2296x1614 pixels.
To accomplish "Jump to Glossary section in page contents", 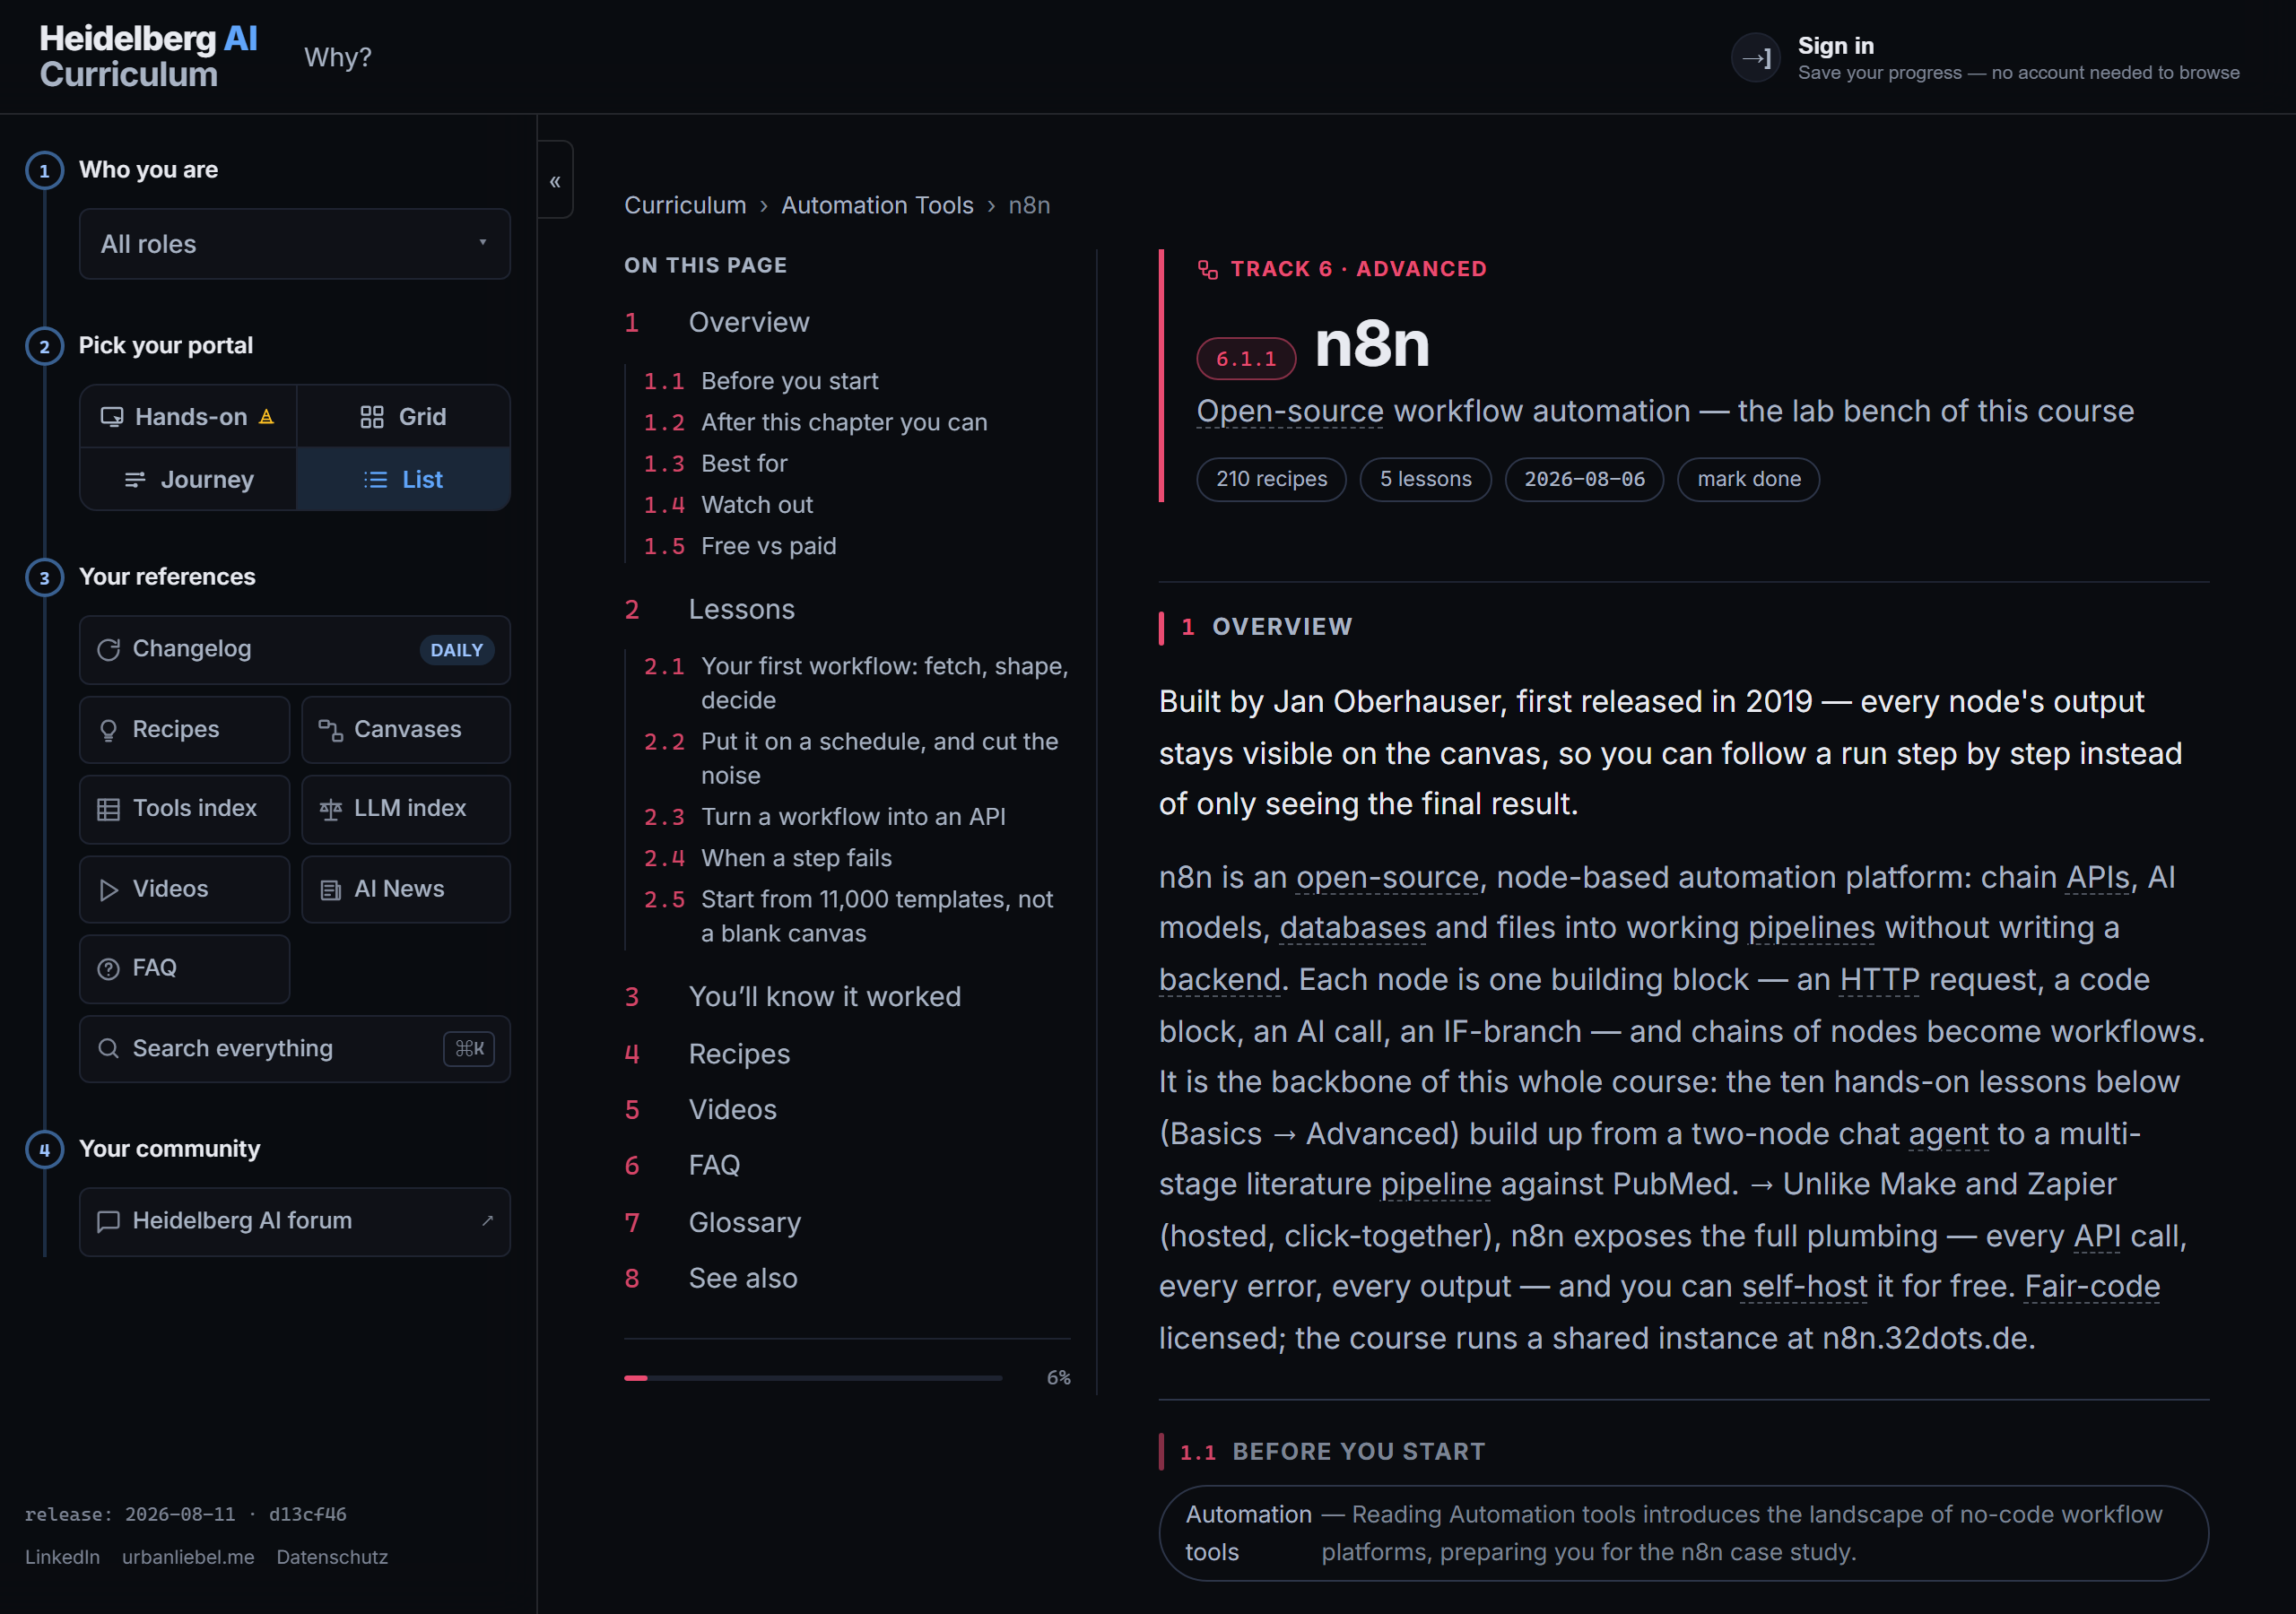I will (744, 1222).
